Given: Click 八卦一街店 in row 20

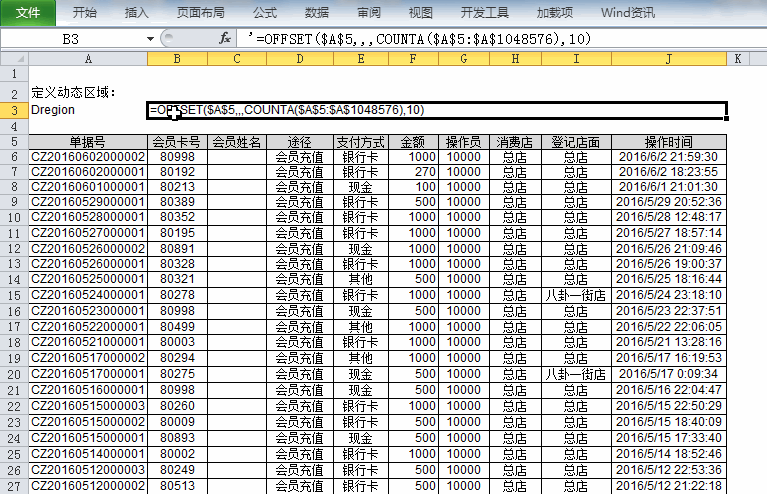Looking at the screenshot, I should pos(576,374).
